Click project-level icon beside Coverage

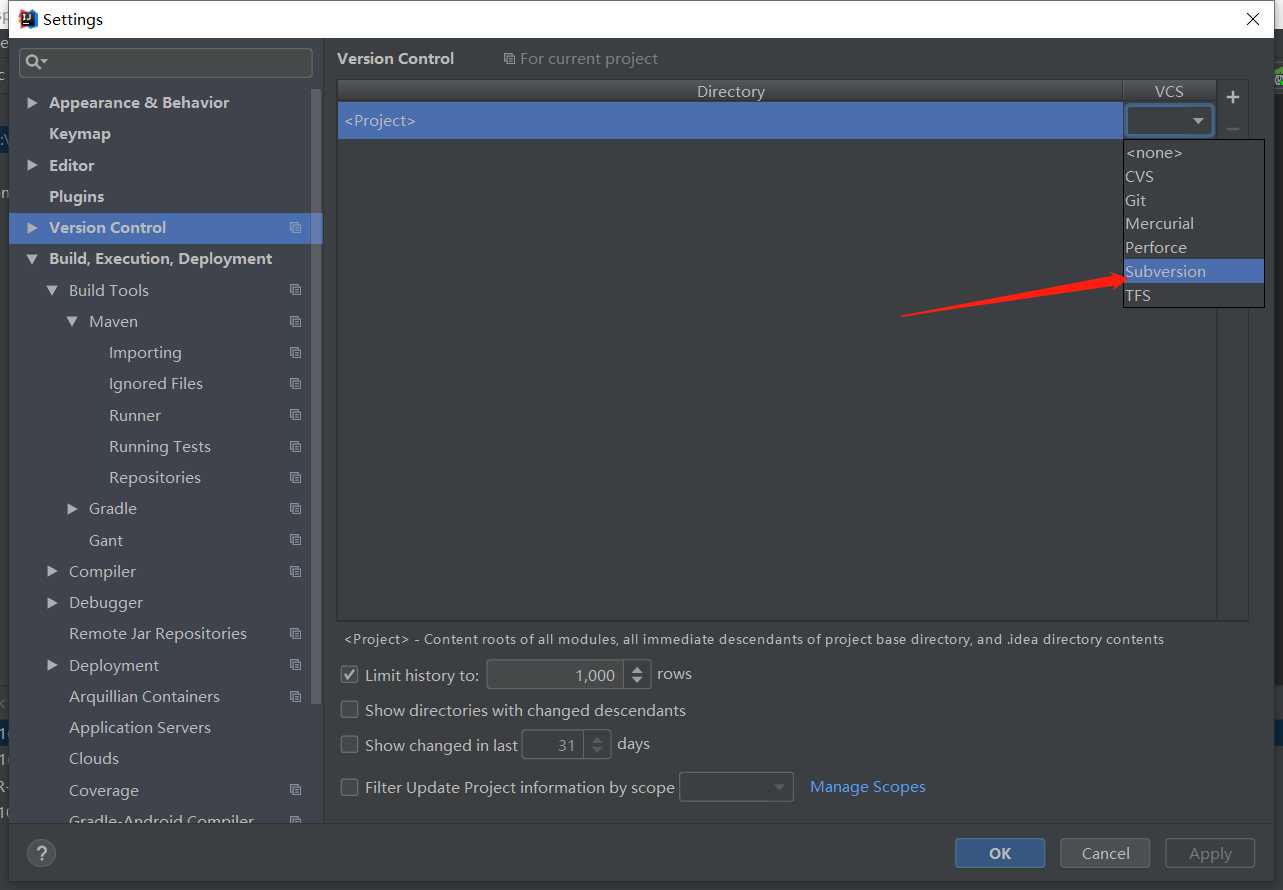pyautogui.click(x=295, y=790)
